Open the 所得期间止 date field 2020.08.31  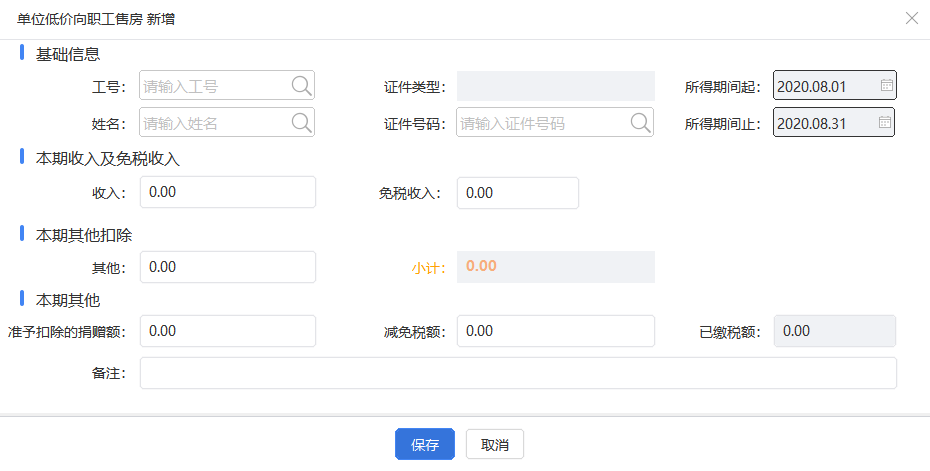(x=834, y=122)
